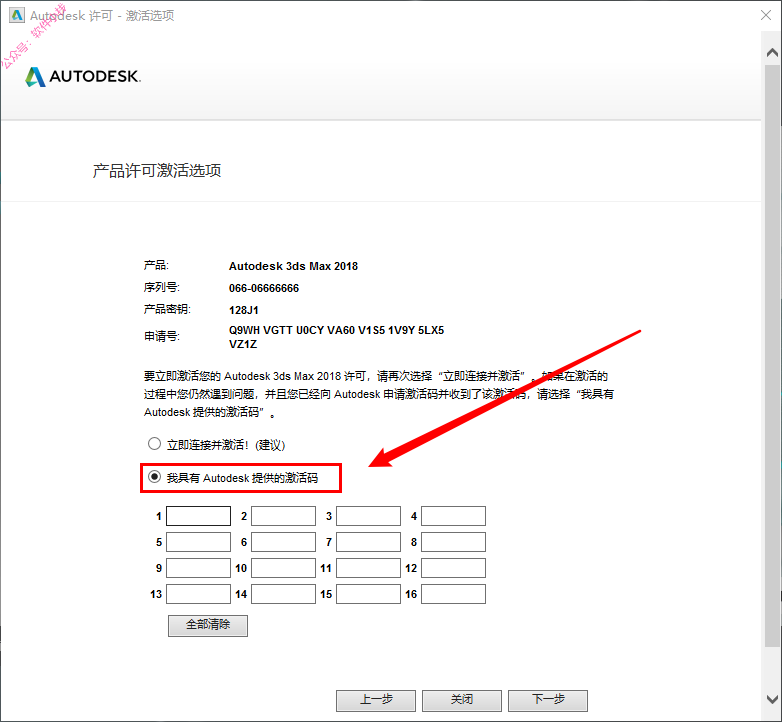
Task: Focus activation code field 3
Action: tap(369, 516)
